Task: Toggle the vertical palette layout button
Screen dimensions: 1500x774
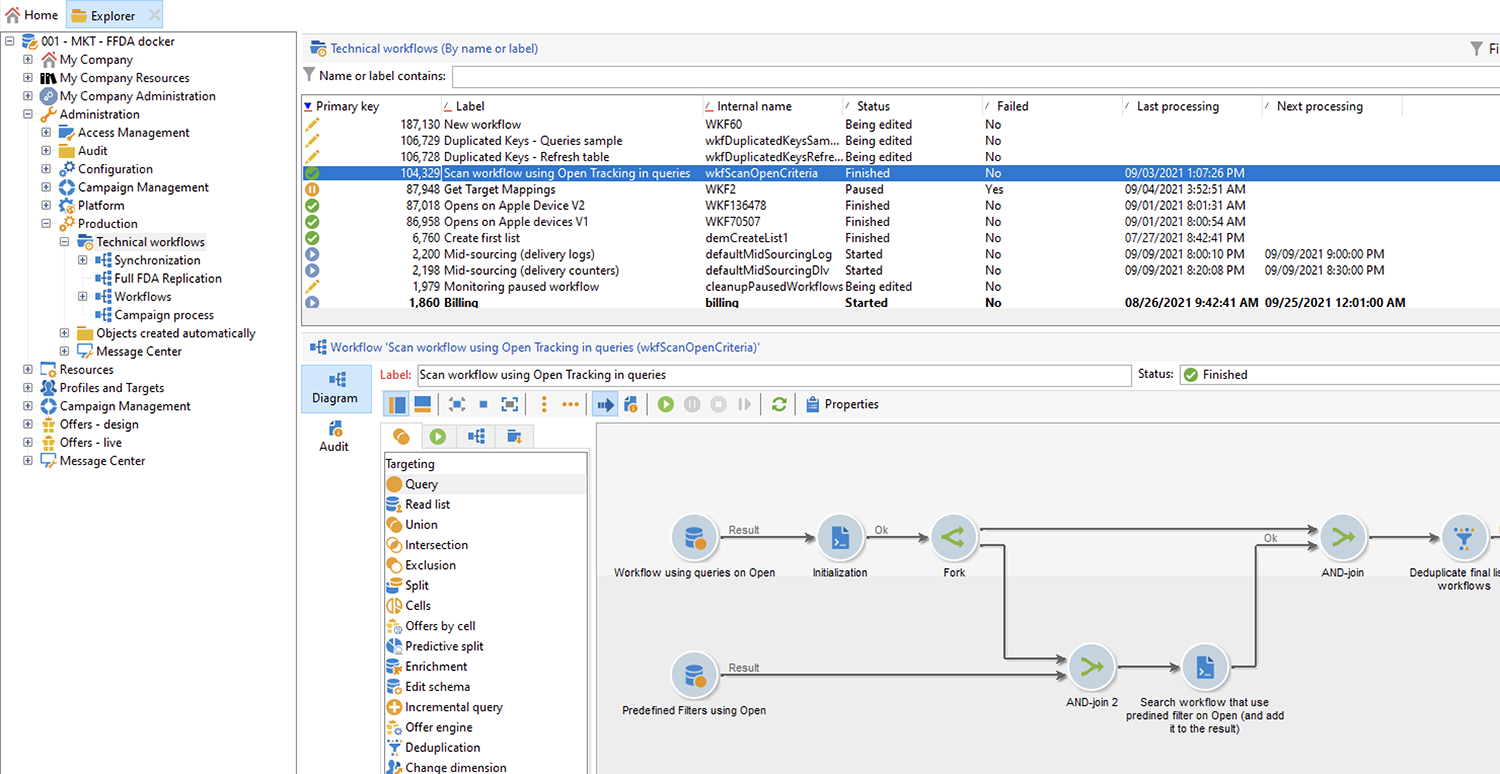Action: [396, 404]
